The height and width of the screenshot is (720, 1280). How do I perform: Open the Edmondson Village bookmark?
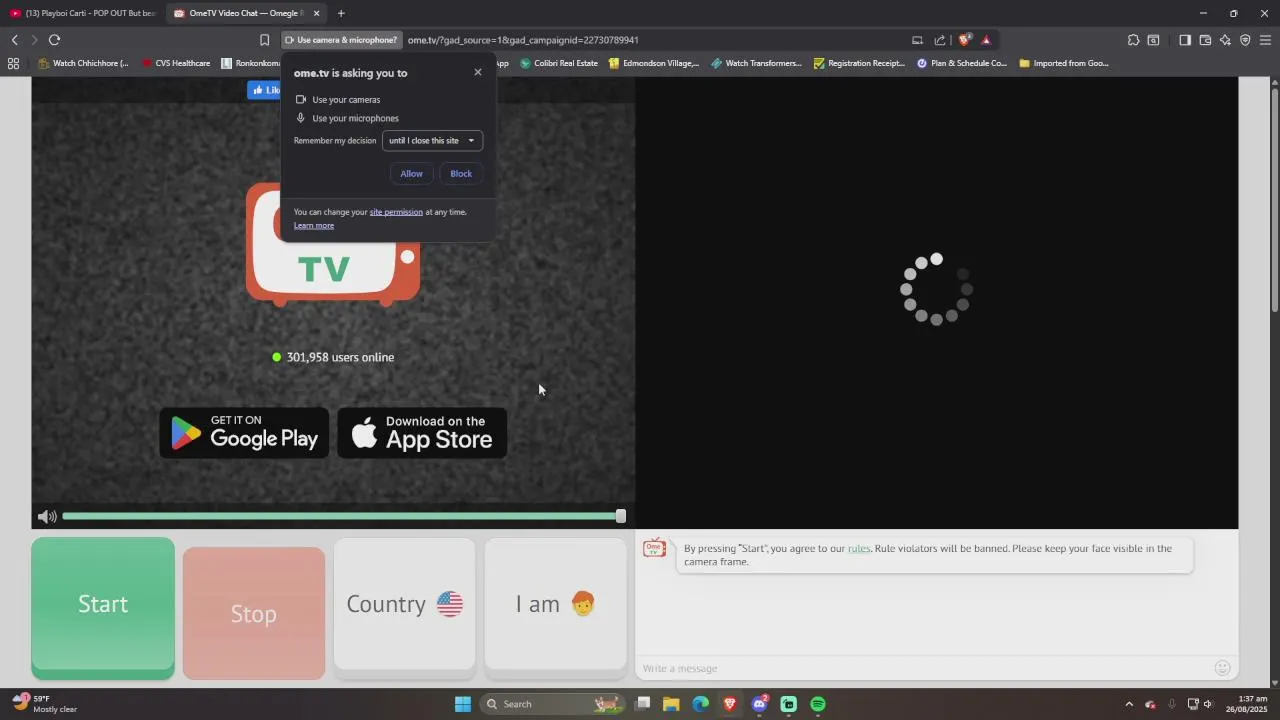[x=654, y=63]
